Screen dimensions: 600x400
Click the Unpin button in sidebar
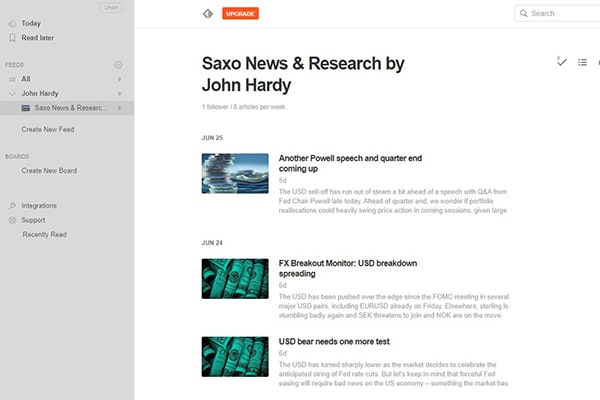(x=111, y=8)
